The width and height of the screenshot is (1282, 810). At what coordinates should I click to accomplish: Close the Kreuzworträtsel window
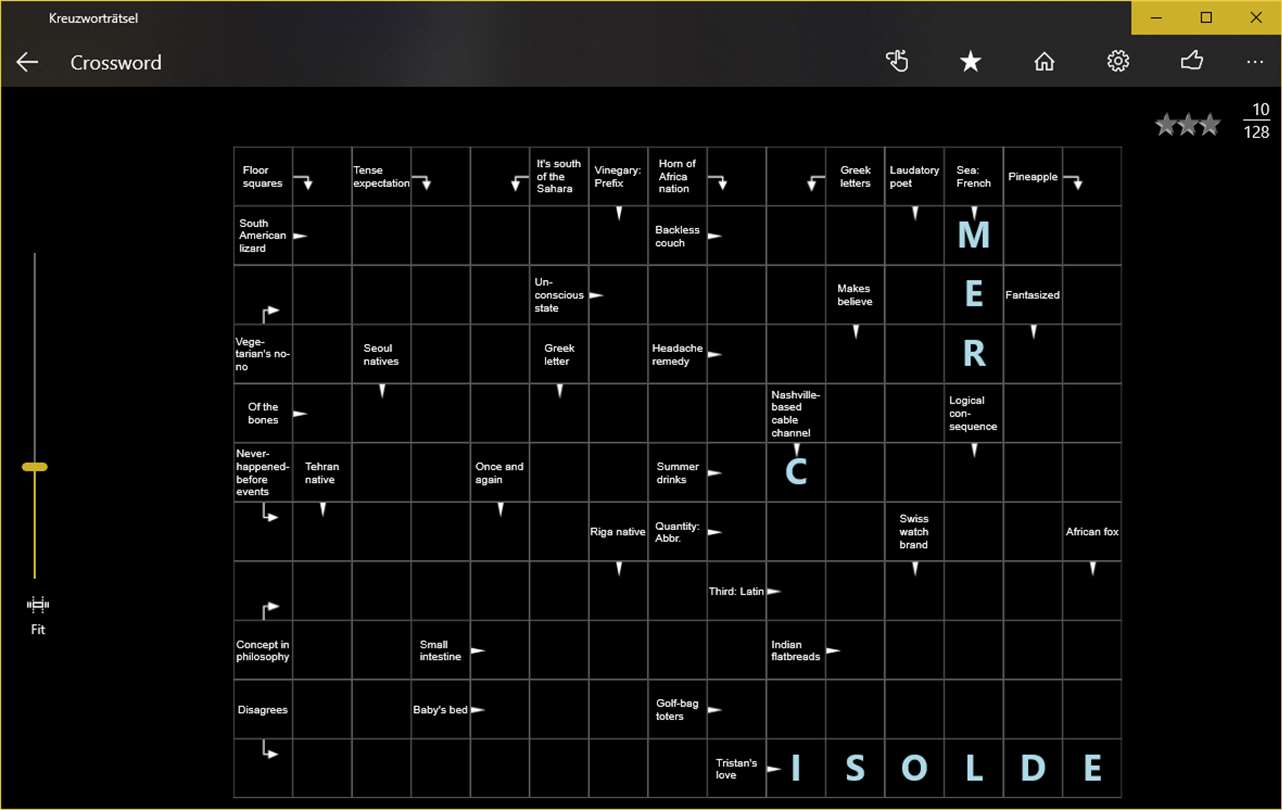tap(1256, 18)
